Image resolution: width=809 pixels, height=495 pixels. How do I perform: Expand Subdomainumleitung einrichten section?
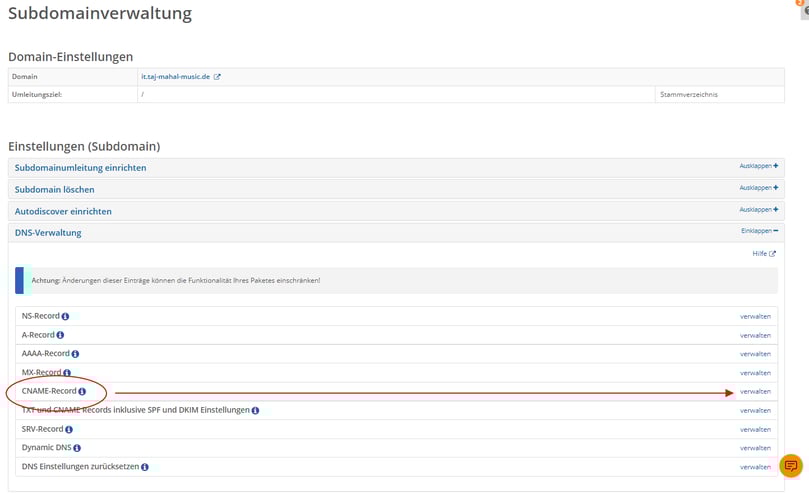pyautogui.click(x=759, y=166)
